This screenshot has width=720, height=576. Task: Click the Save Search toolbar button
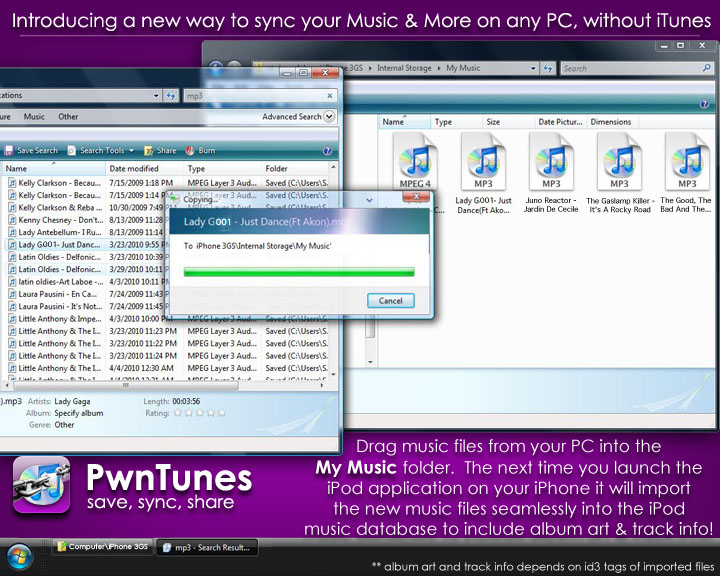click(x=32, y=150)
